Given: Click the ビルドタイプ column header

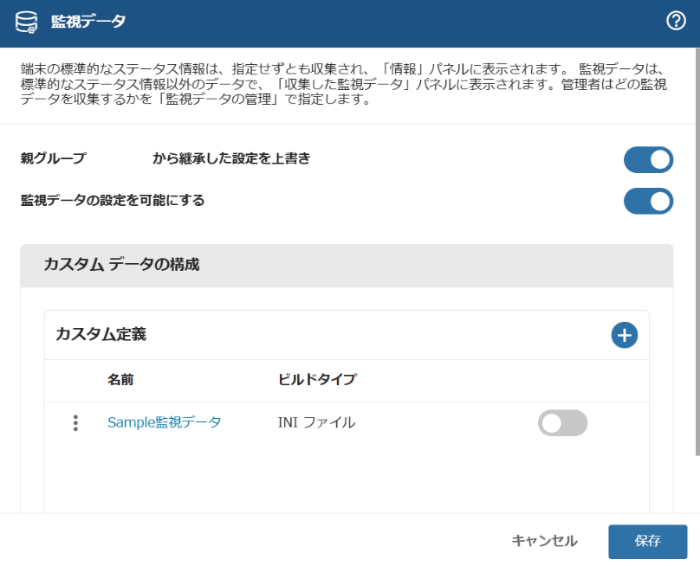Looking at the screenshot, I should [317, 379].
